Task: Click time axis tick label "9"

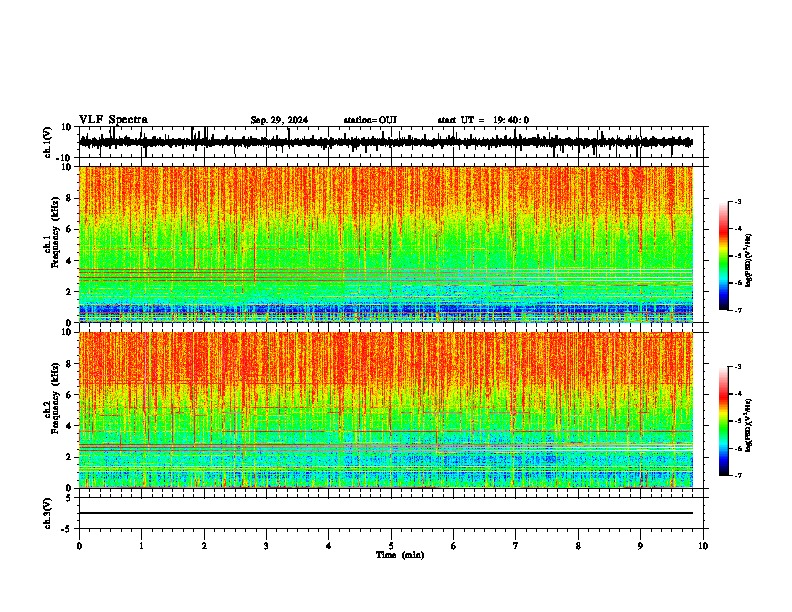Action: click(x=640, y=546)
